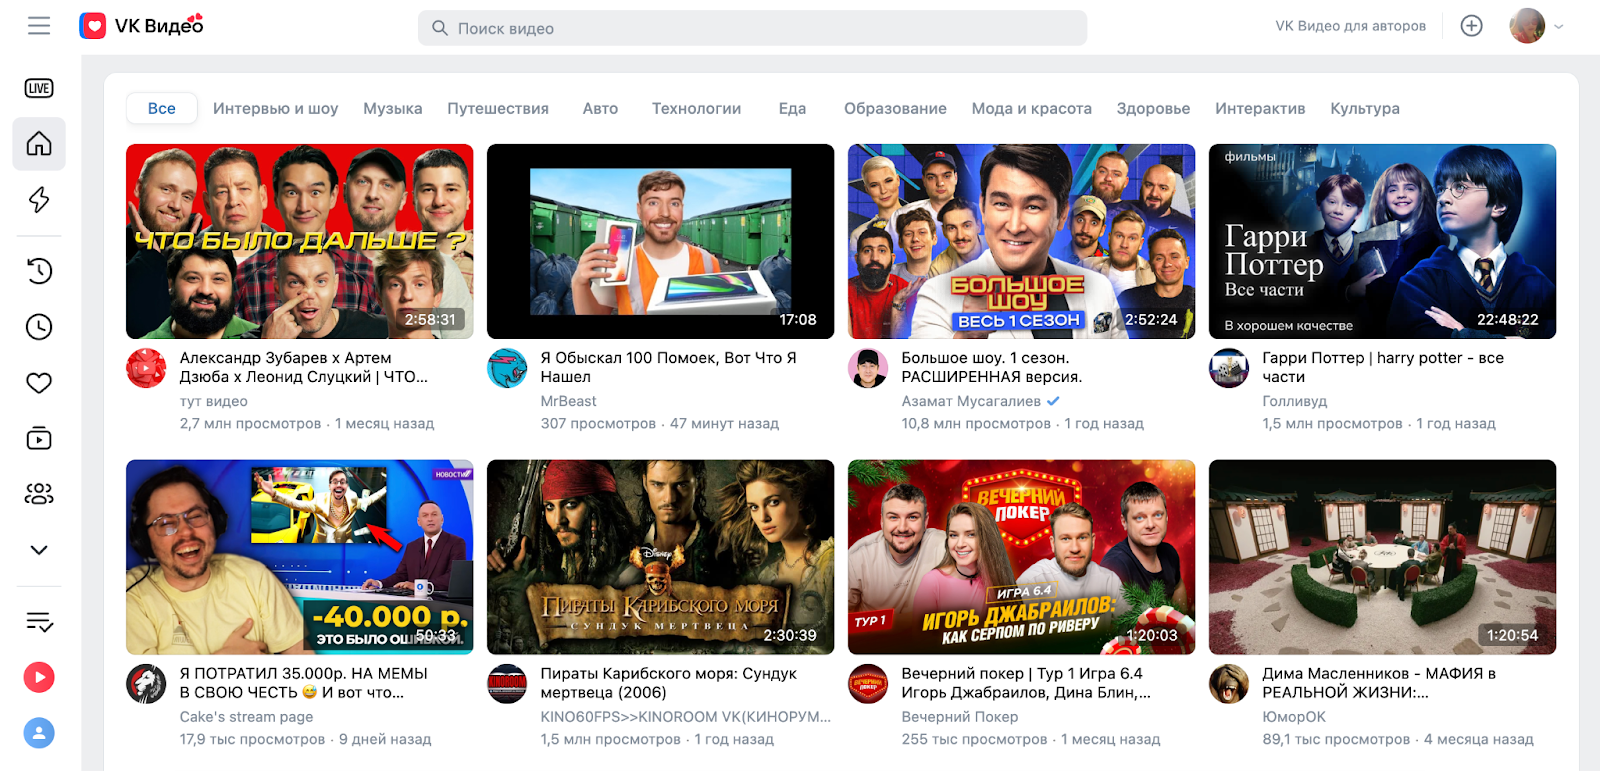
Task: Click тут видео channel avatar
Action: pyautogui.click(x=146, y=368)
